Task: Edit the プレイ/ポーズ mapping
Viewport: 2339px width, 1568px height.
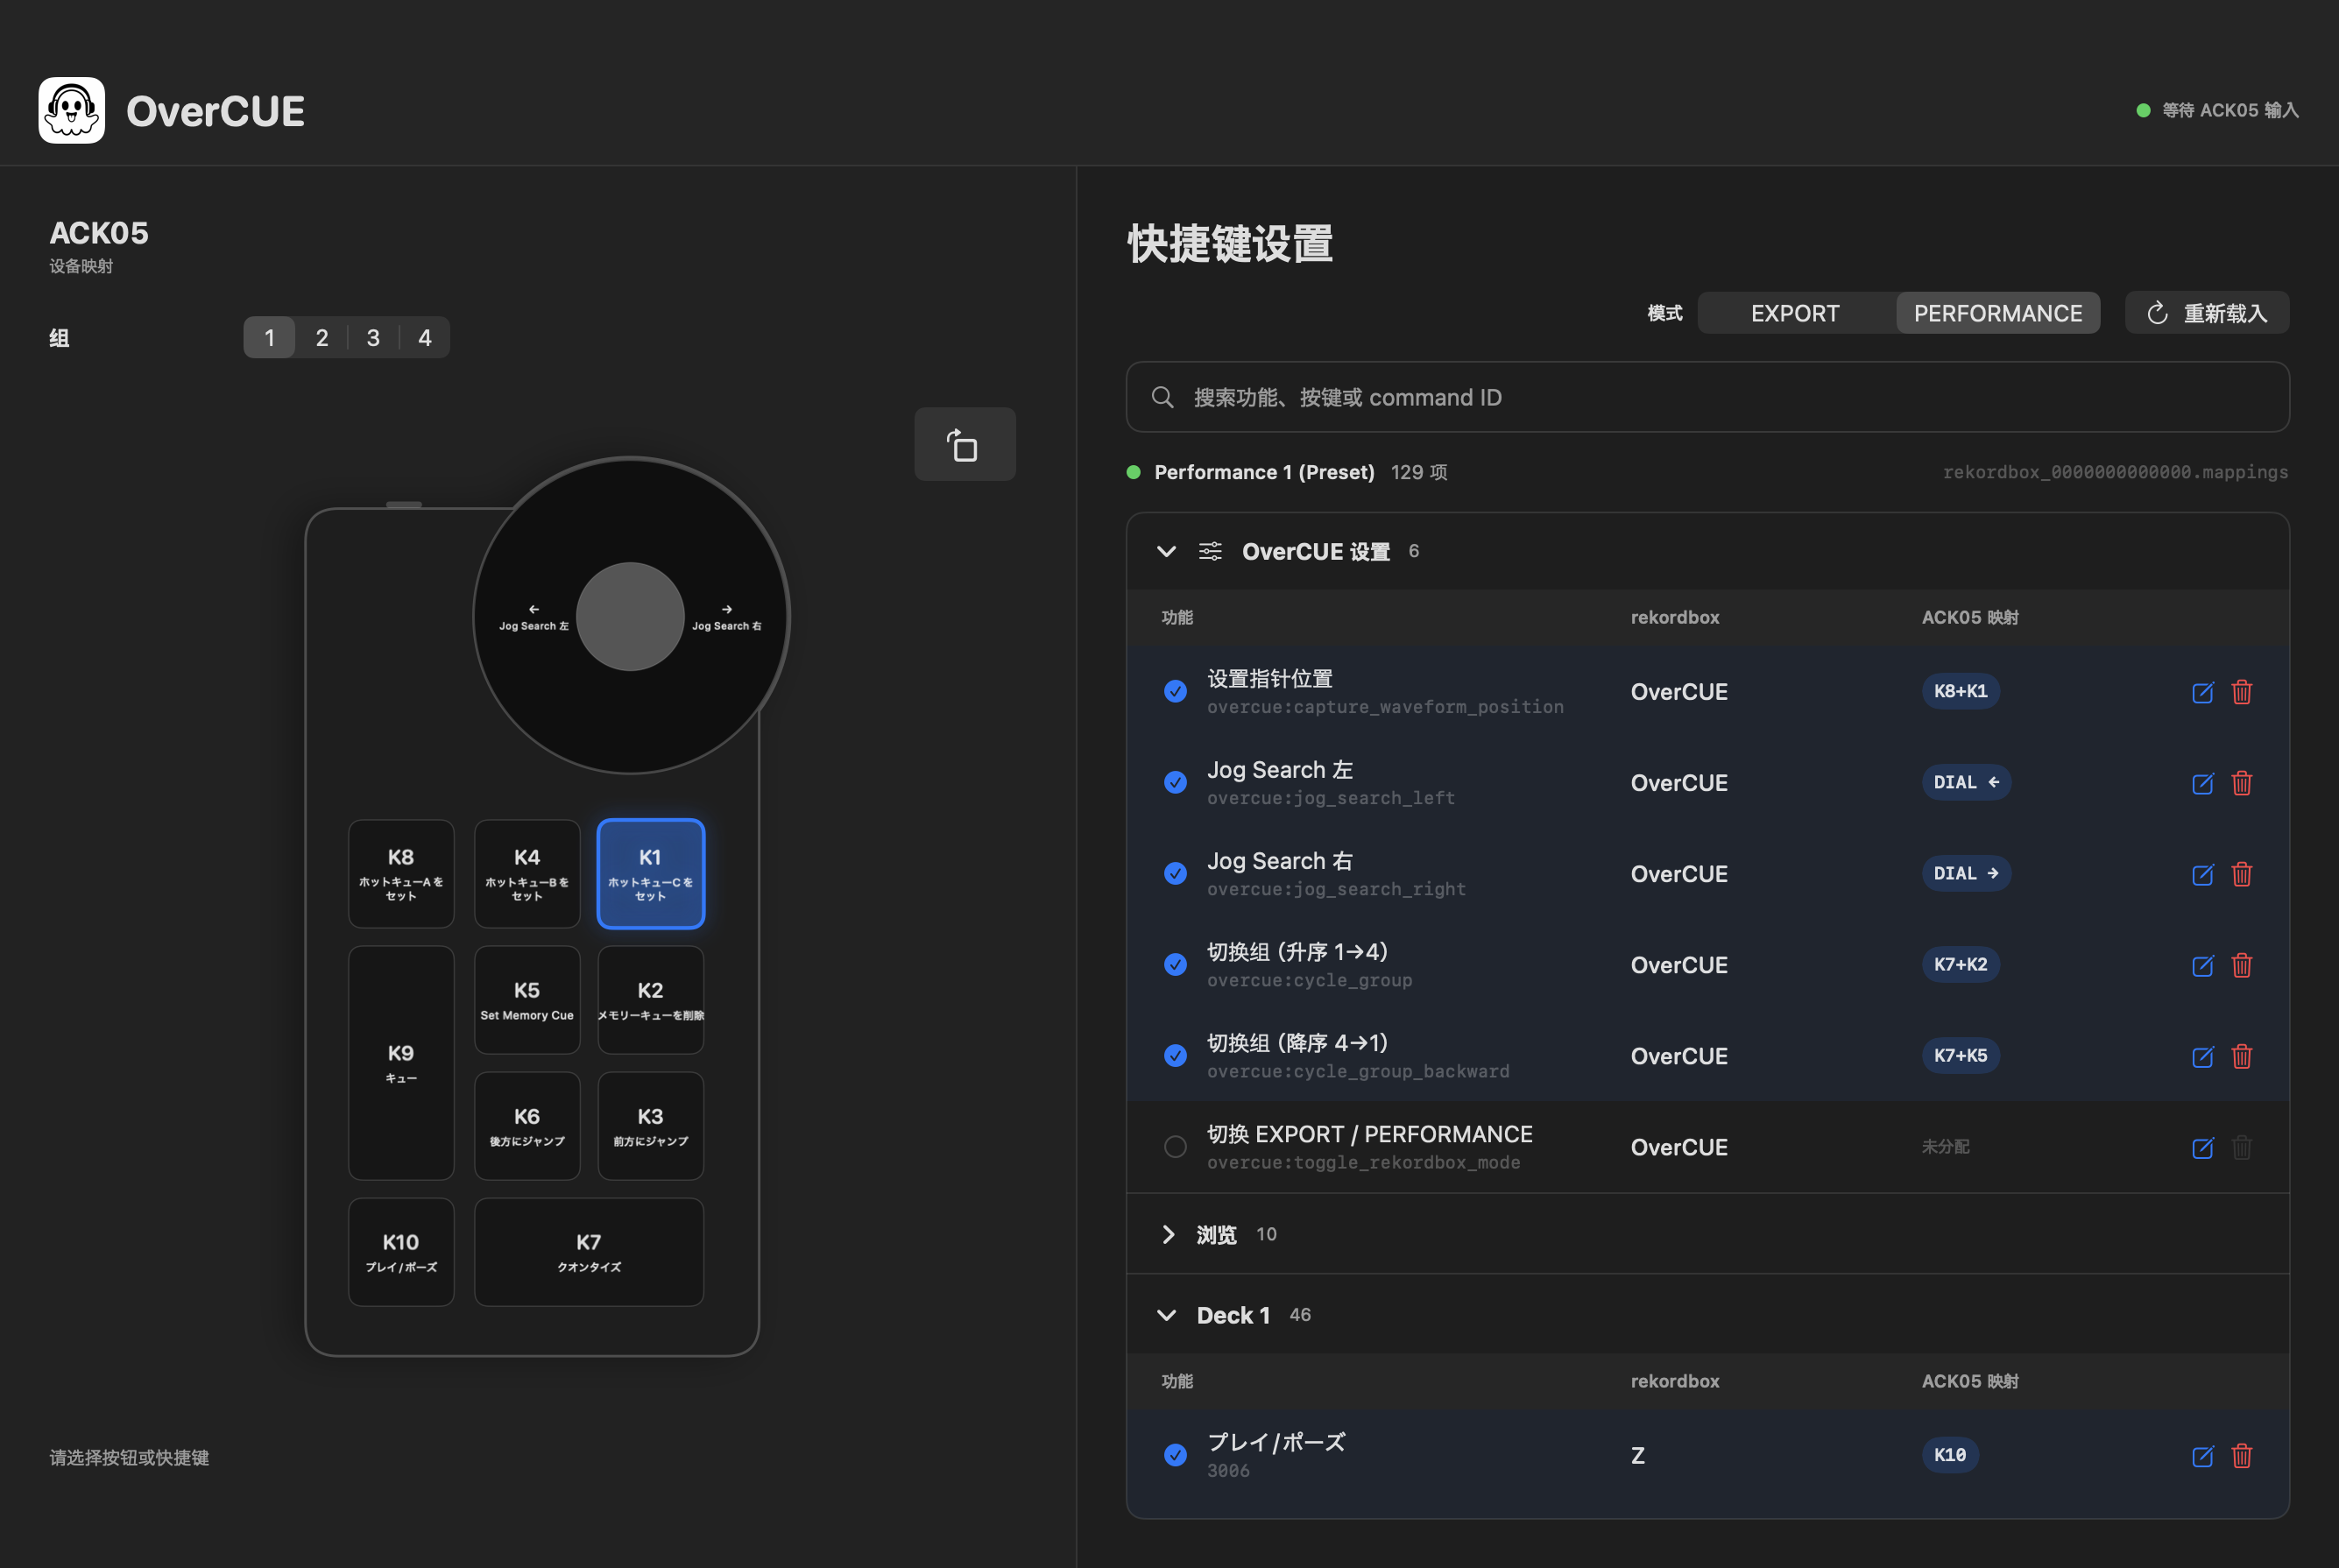Action: tap(2202, 1456)
